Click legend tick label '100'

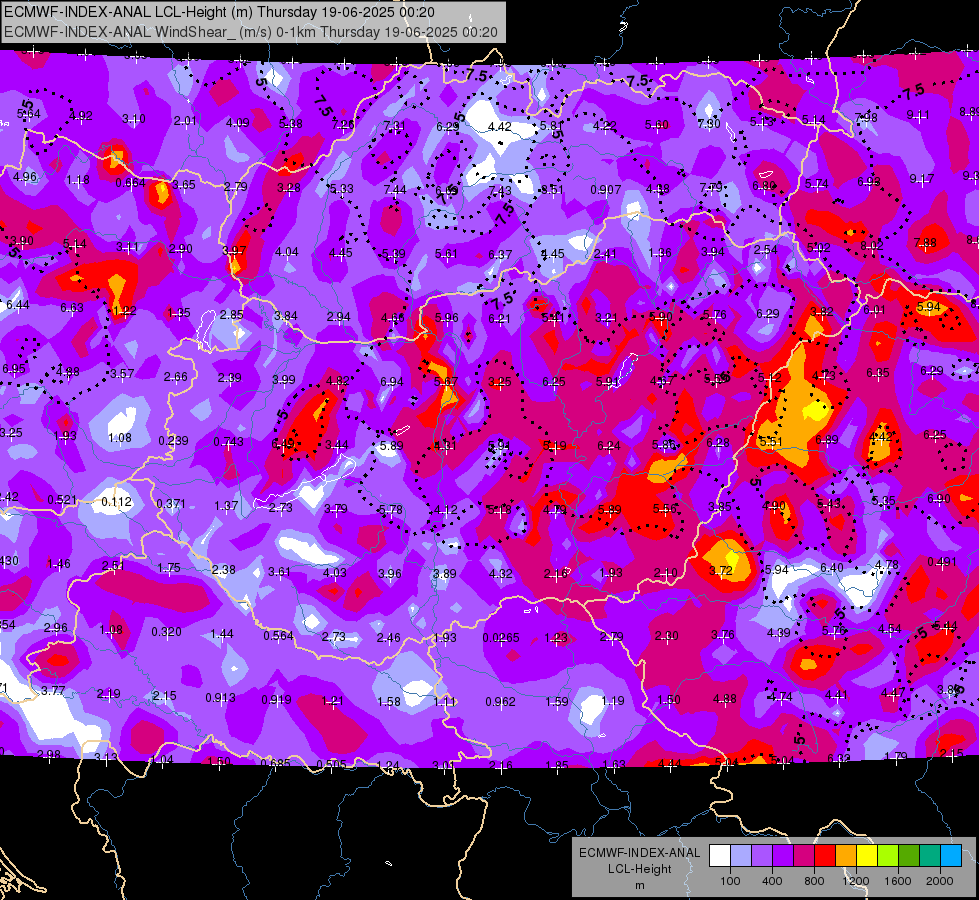730,881
